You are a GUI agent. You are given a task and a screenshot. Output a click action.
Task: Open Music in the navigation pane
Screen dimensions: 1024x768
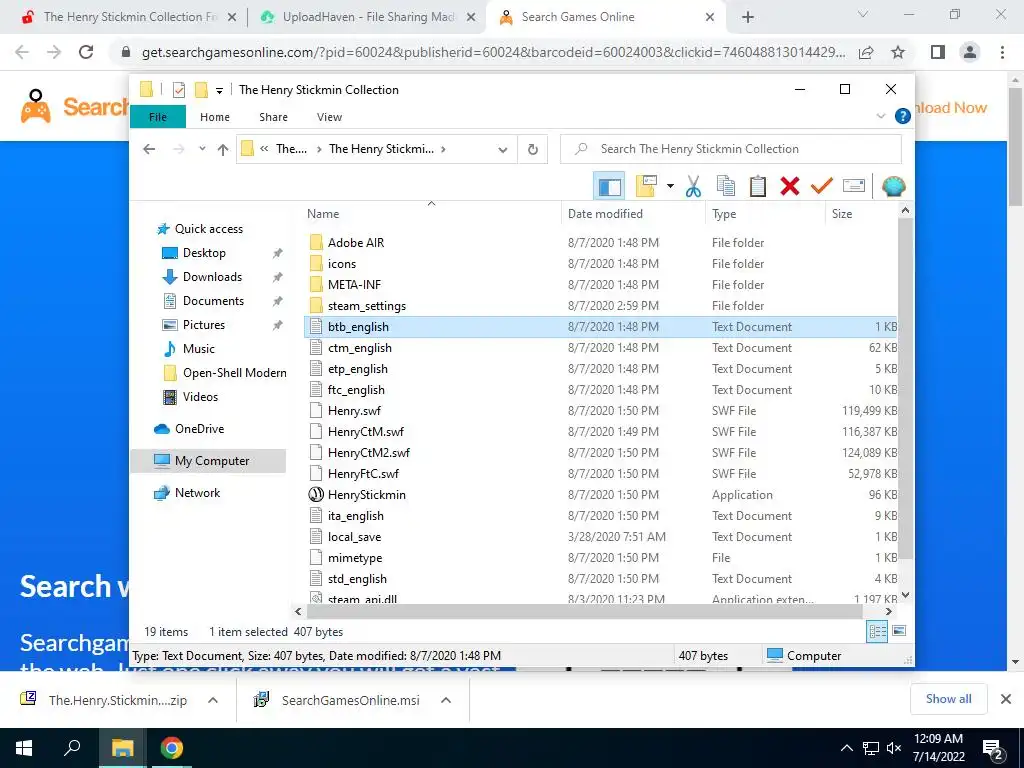click(199, 349)
